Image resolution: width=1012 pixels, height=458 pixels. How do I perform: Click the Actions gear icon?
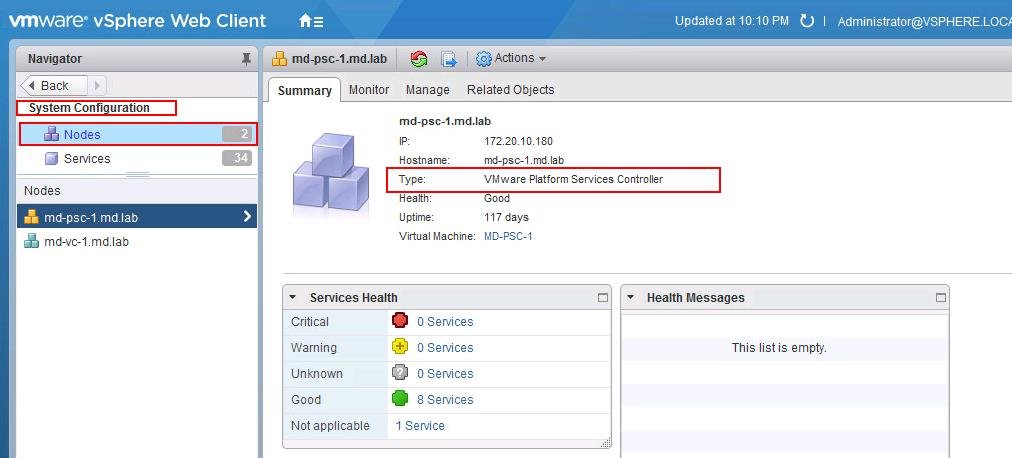tap(483, 59)
